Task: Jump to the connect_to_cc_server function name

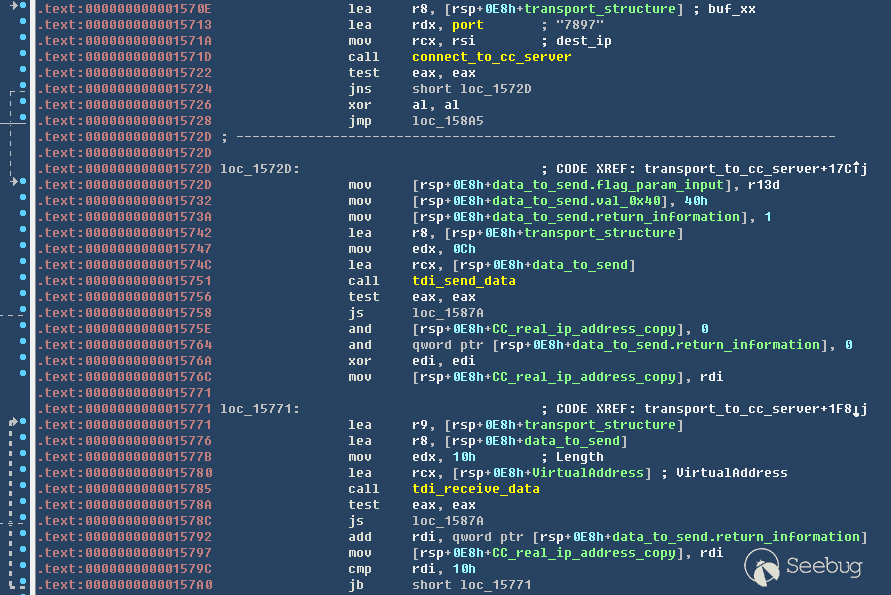Action: coord(492,57)
